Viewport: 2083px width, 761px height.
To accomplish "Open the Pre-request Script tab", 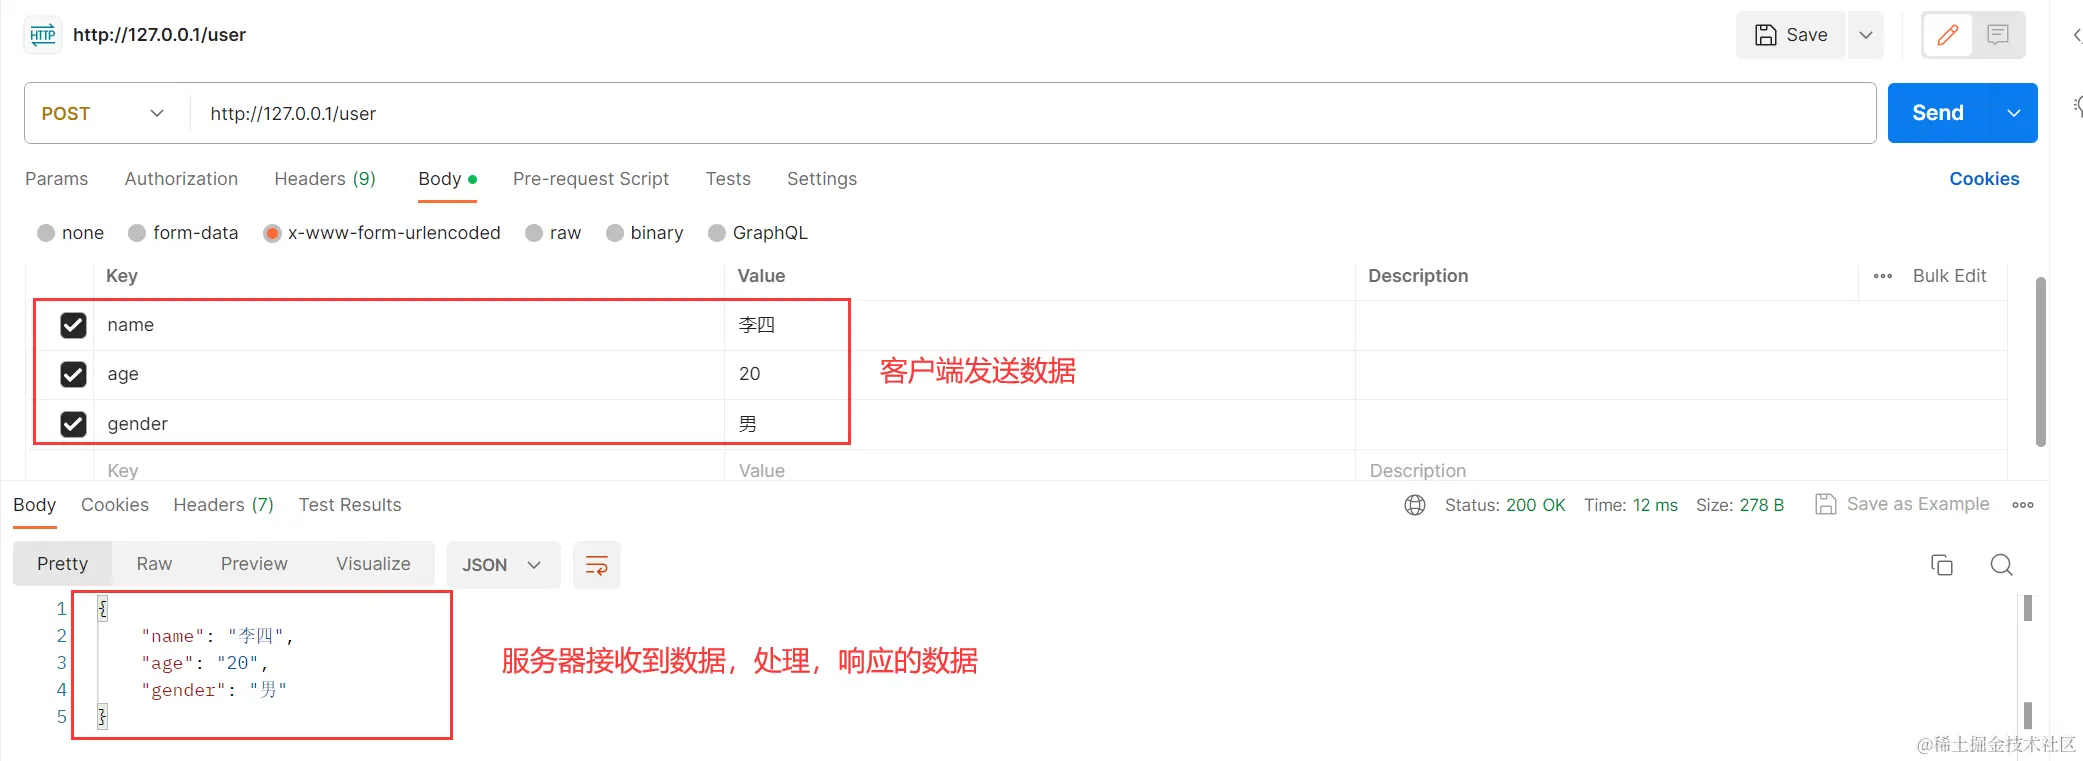I will pos(591,179).
